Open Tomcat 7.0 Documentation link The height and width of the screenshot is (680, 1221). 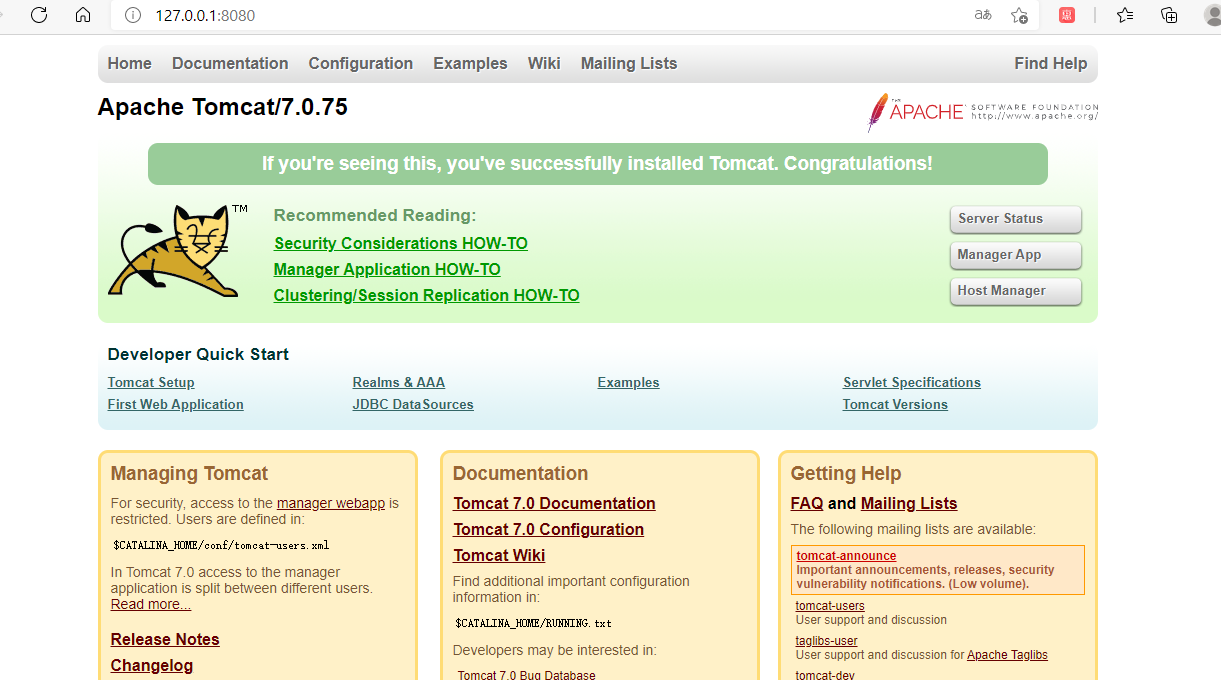[554, 503]
